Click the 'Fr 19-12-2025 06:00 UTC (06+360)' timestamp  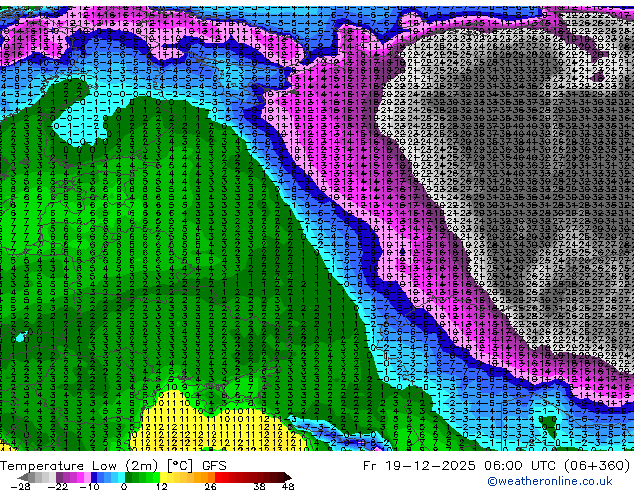coord(497,466)
